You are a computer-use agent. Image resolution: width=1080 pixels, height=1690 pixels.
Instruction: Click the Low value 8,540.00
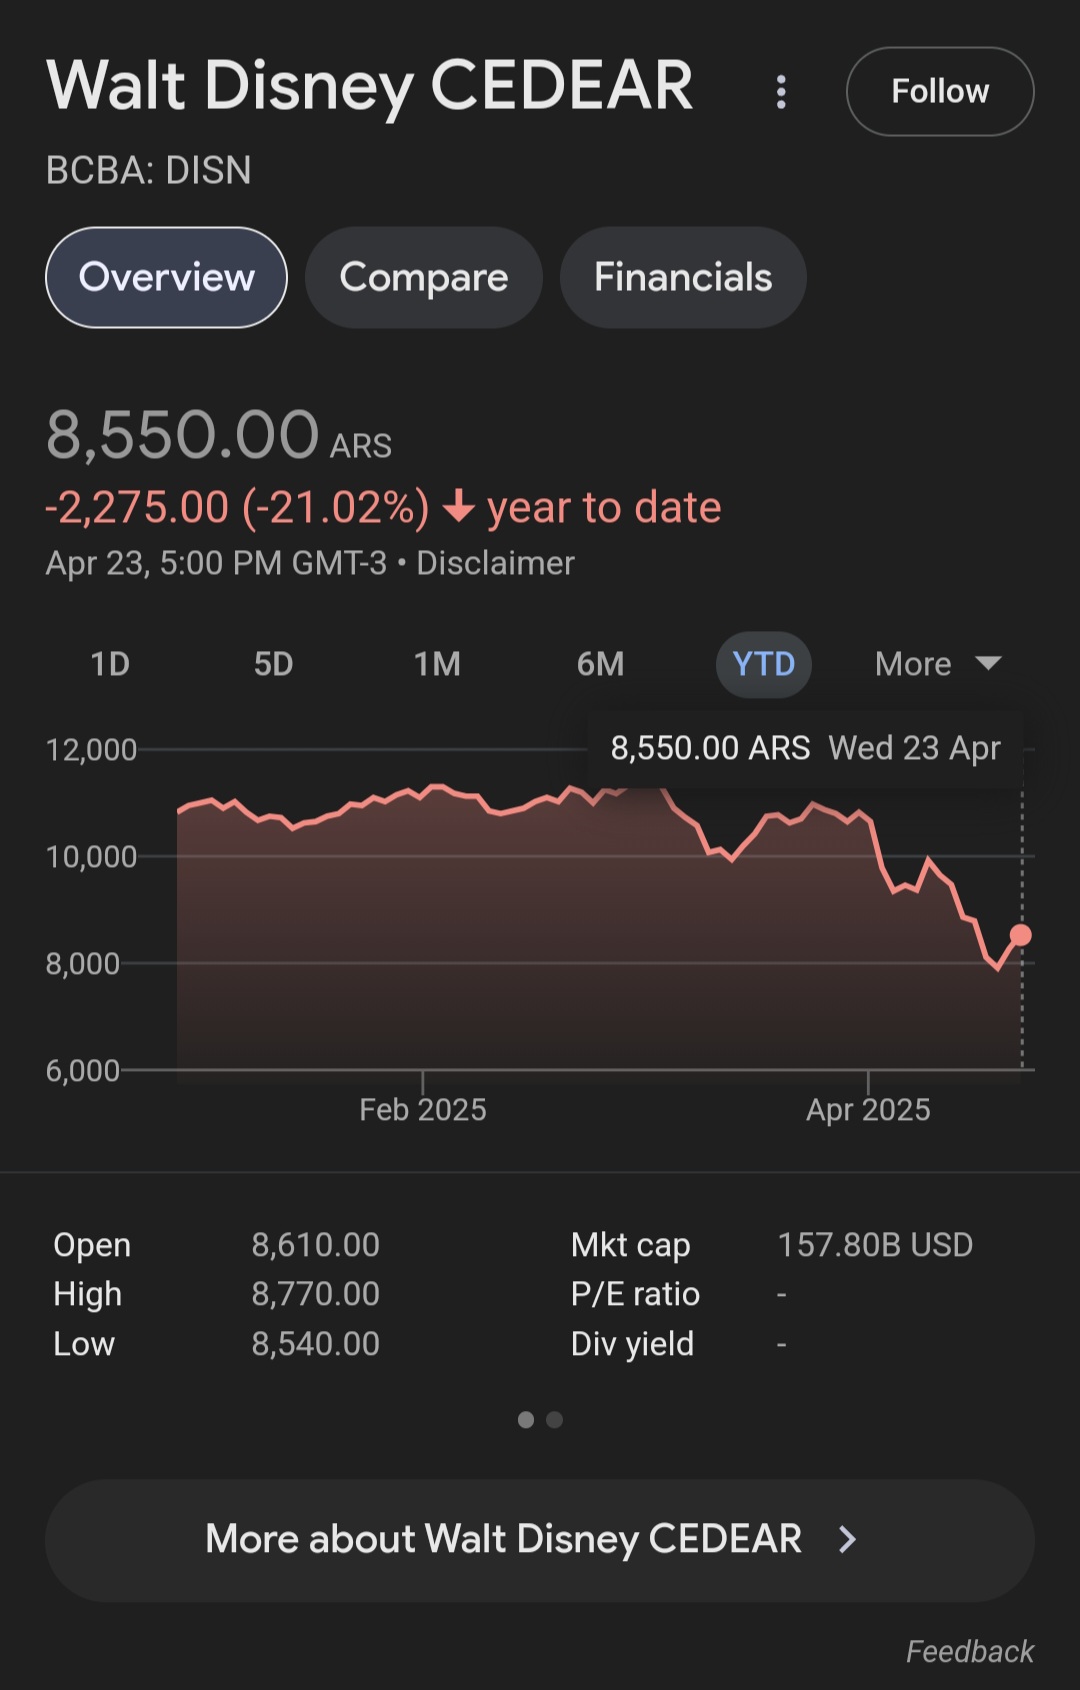click(315, 1344)
